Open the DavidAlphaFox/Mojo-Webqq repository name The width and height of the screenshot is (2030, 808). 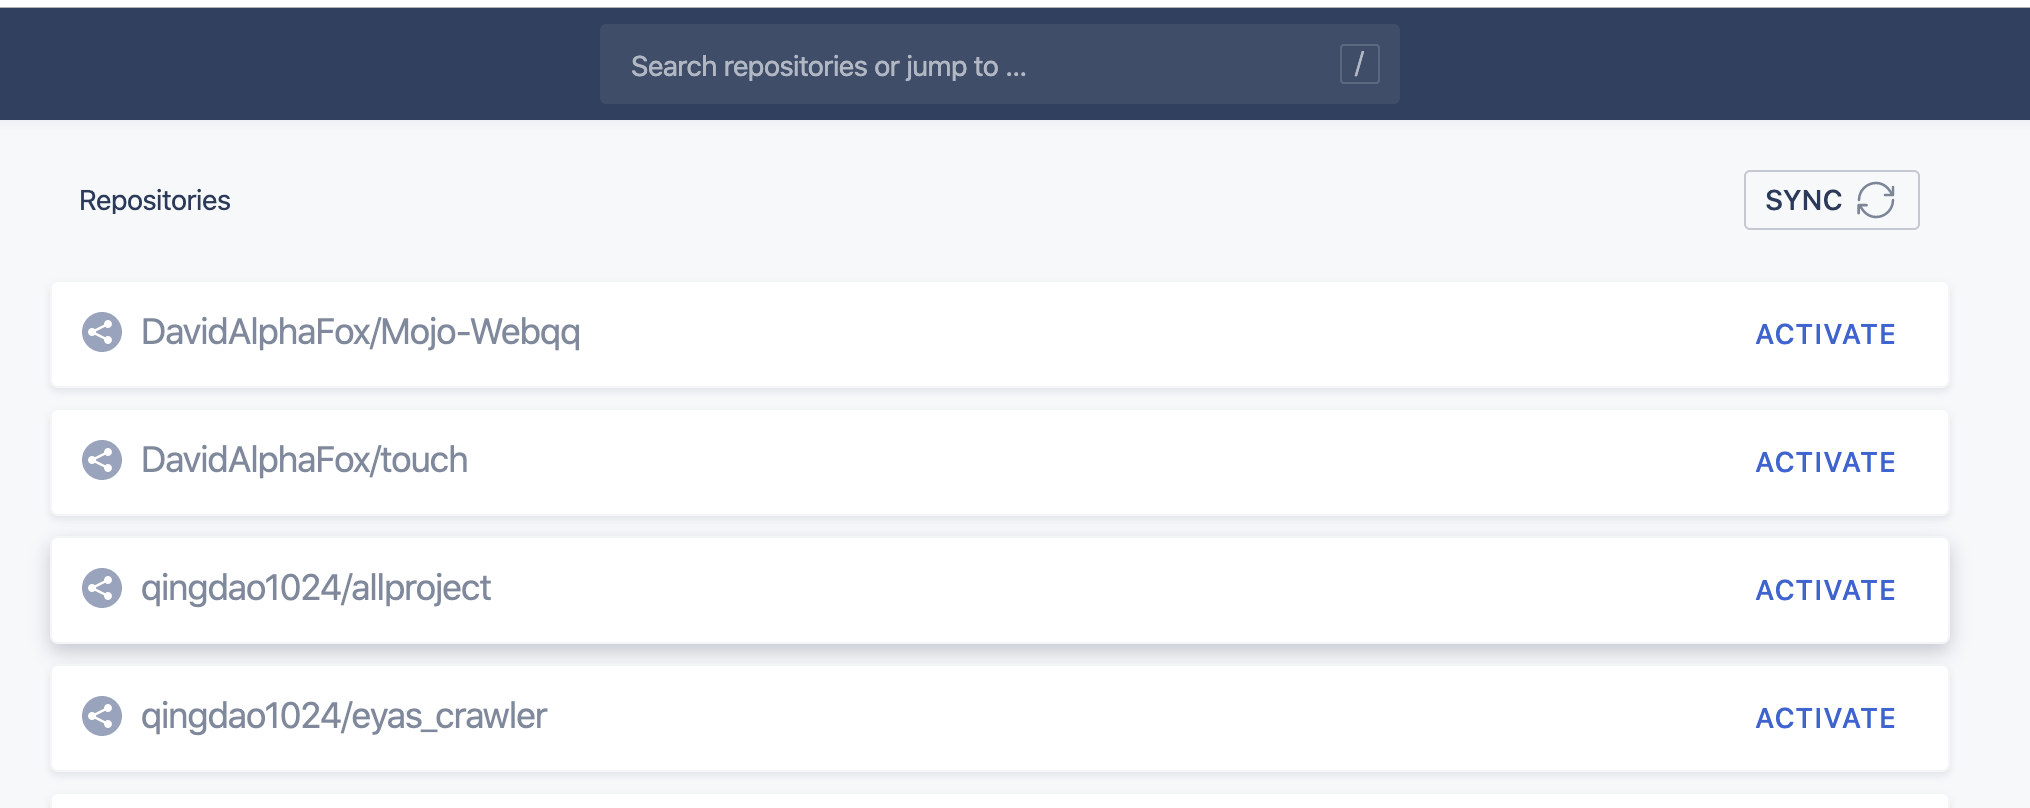tap(360, 332)
